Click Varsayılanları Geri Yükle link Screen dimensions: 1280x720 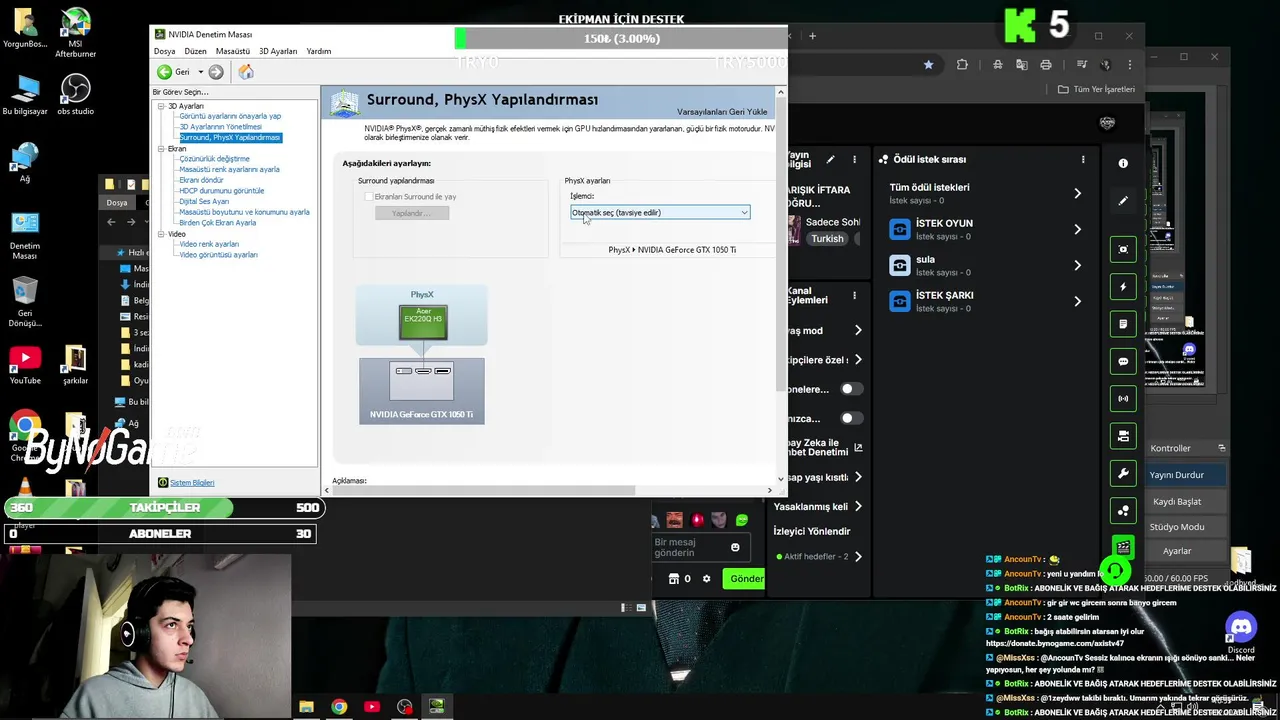722,111
